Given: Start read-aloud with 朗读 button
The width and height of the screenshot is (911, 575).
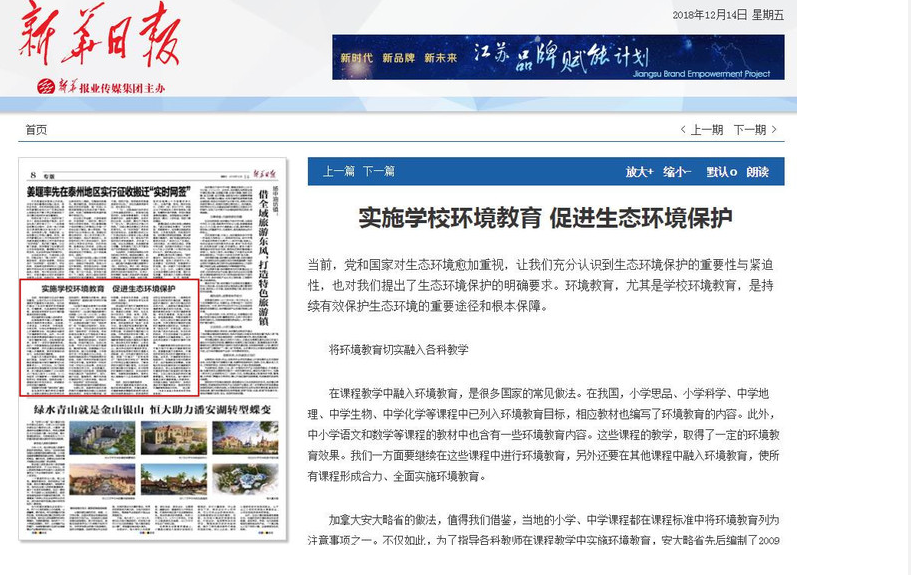Looking at the screenshot, I should click(757, 172).
